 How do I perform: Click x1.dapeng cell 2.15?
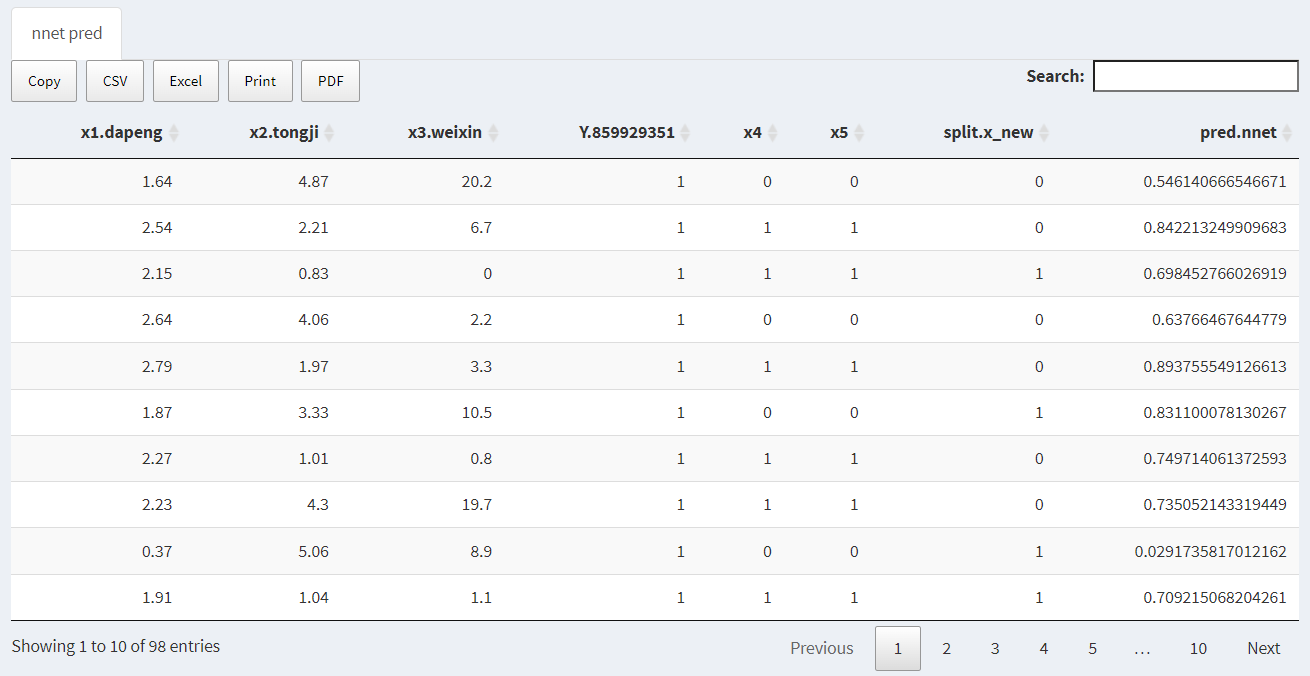157,274
